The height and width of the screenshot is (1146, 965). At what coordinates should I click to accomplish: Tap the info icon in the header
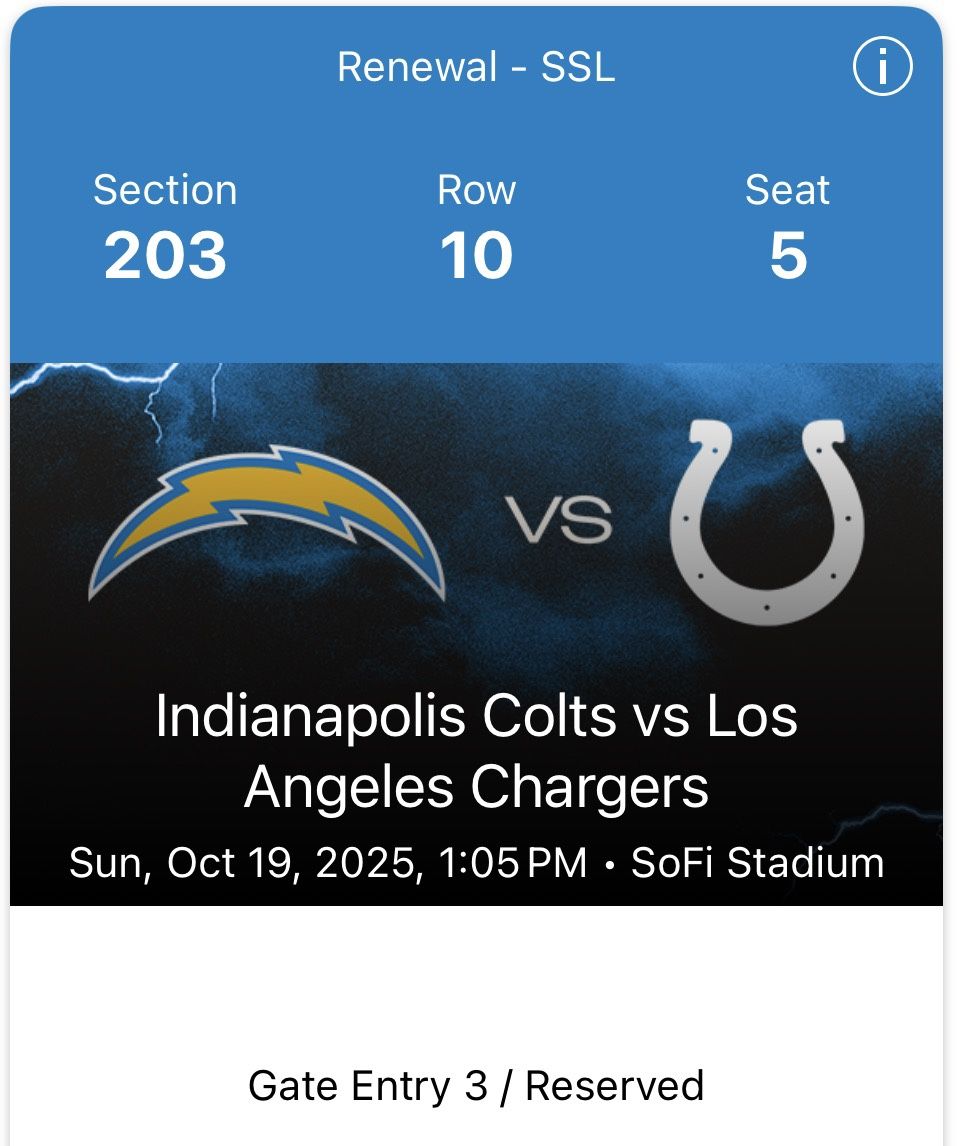(882, 67)
